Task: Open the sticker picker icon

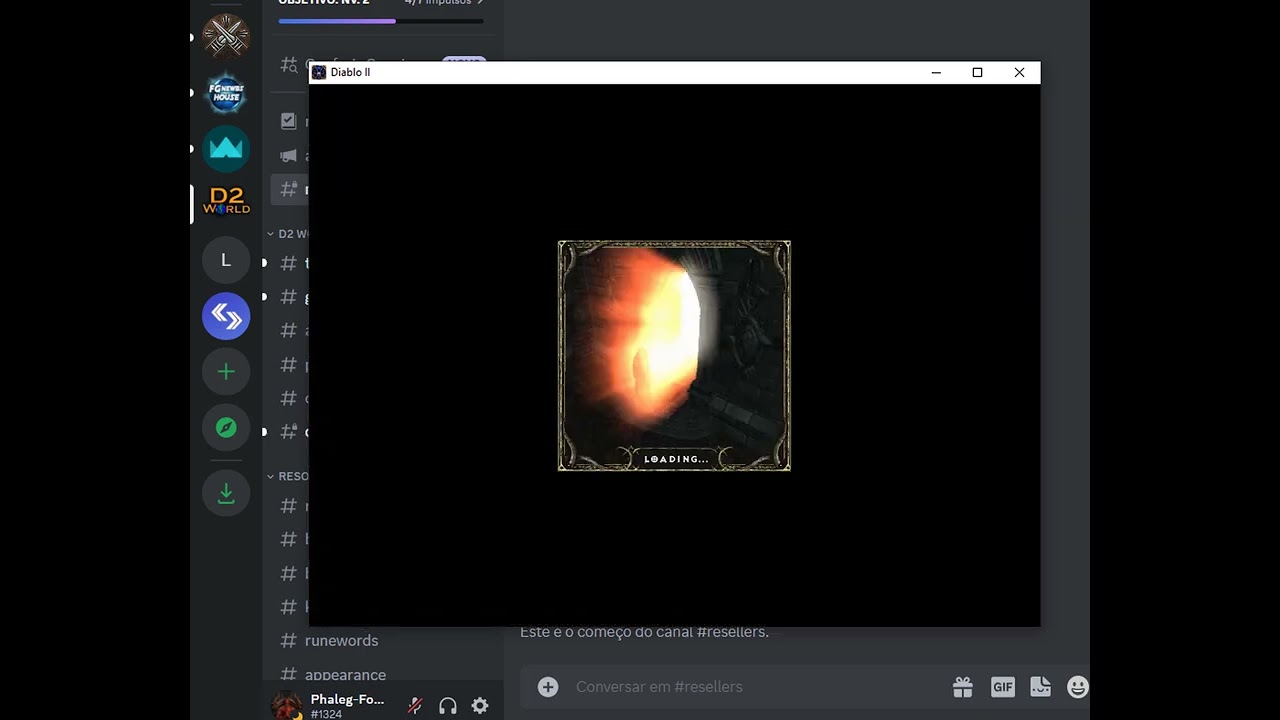Action: (1040, 687)
